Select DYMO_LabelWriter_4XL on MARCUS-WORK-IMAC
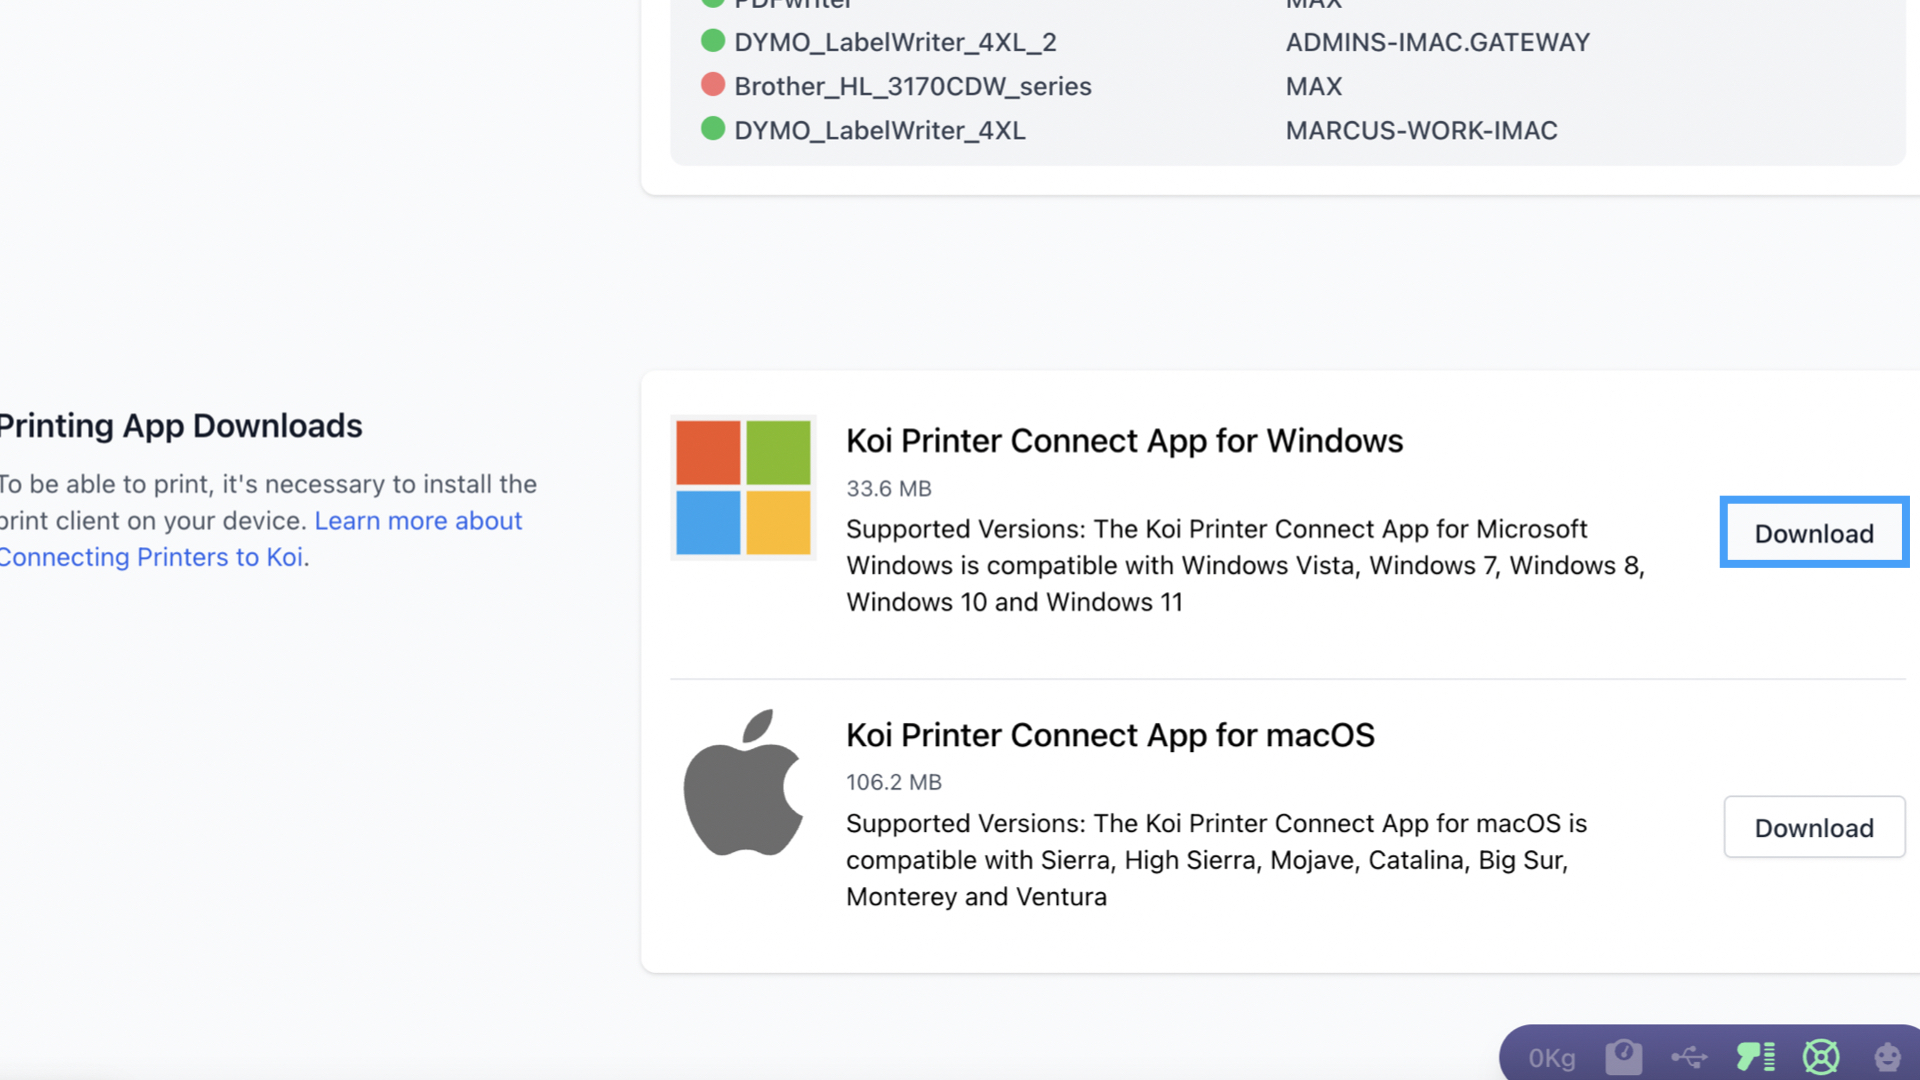Image resolution: width=1920 pixels, height=1080 pixels. click(879, 130)
